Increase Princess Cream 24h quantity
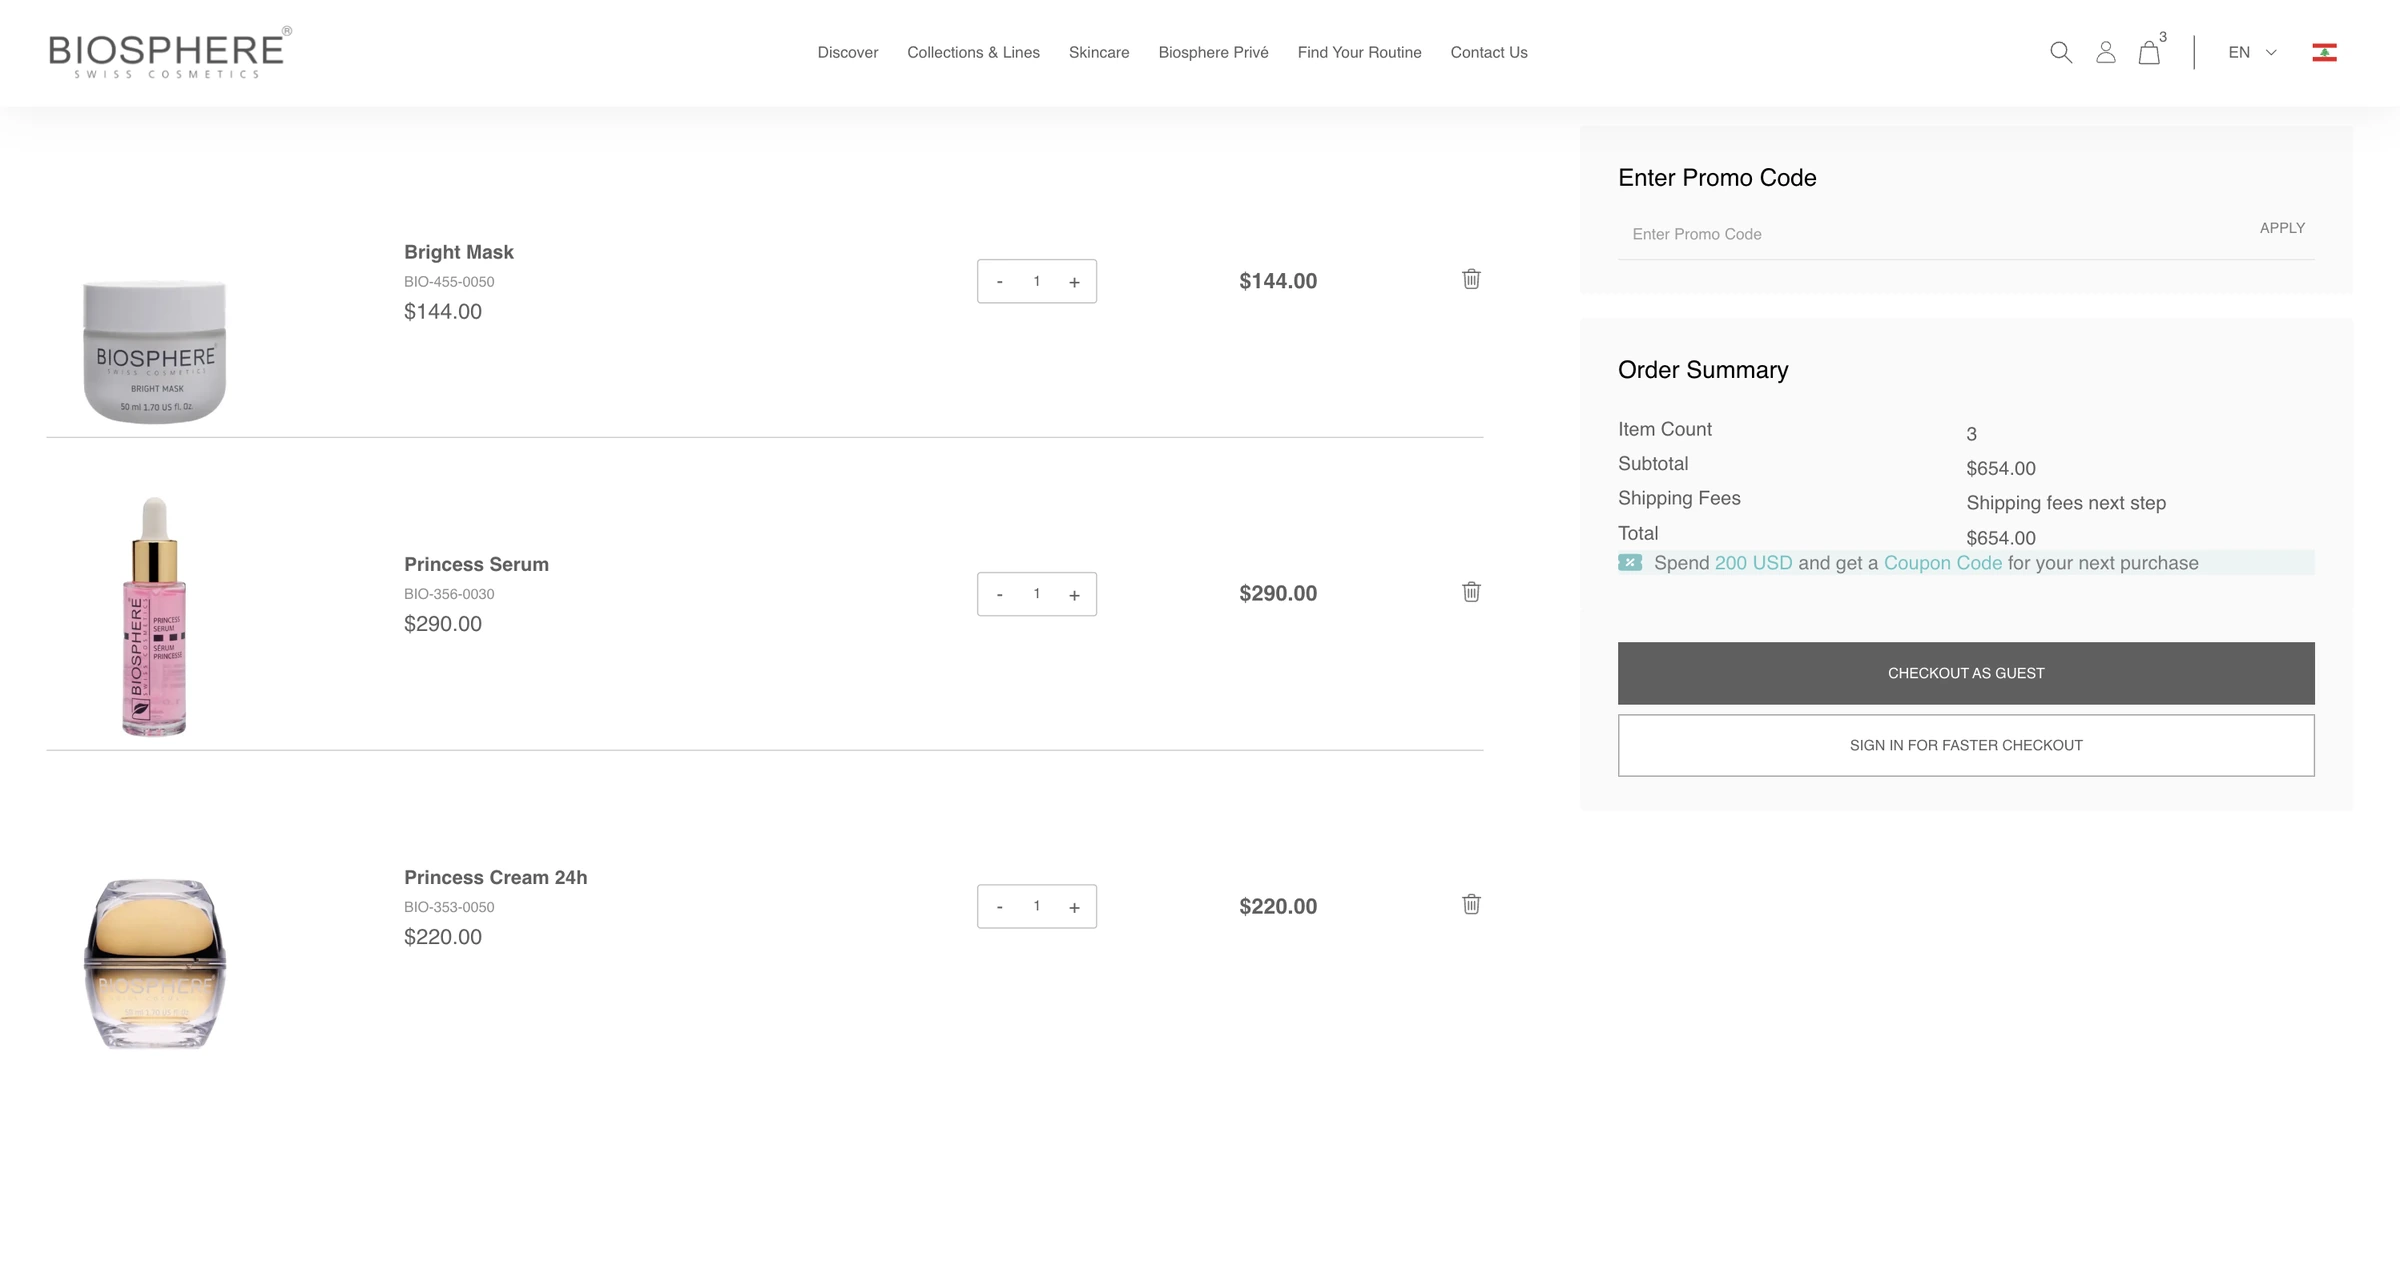This screenshot has width=2400, height=1278. pos(1074,907)
